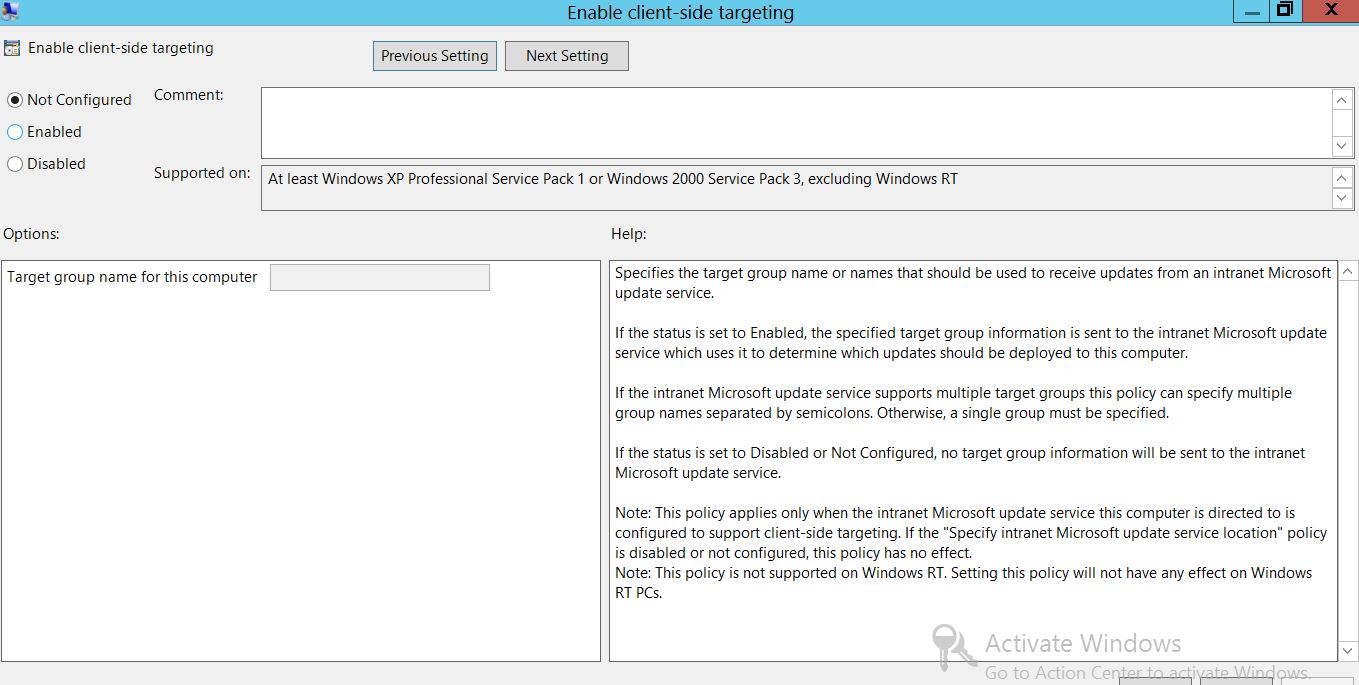Viewport: 1359px width, 685px height.
Task: Click the policy setting icon beside the heading
Action: [12, 48]
